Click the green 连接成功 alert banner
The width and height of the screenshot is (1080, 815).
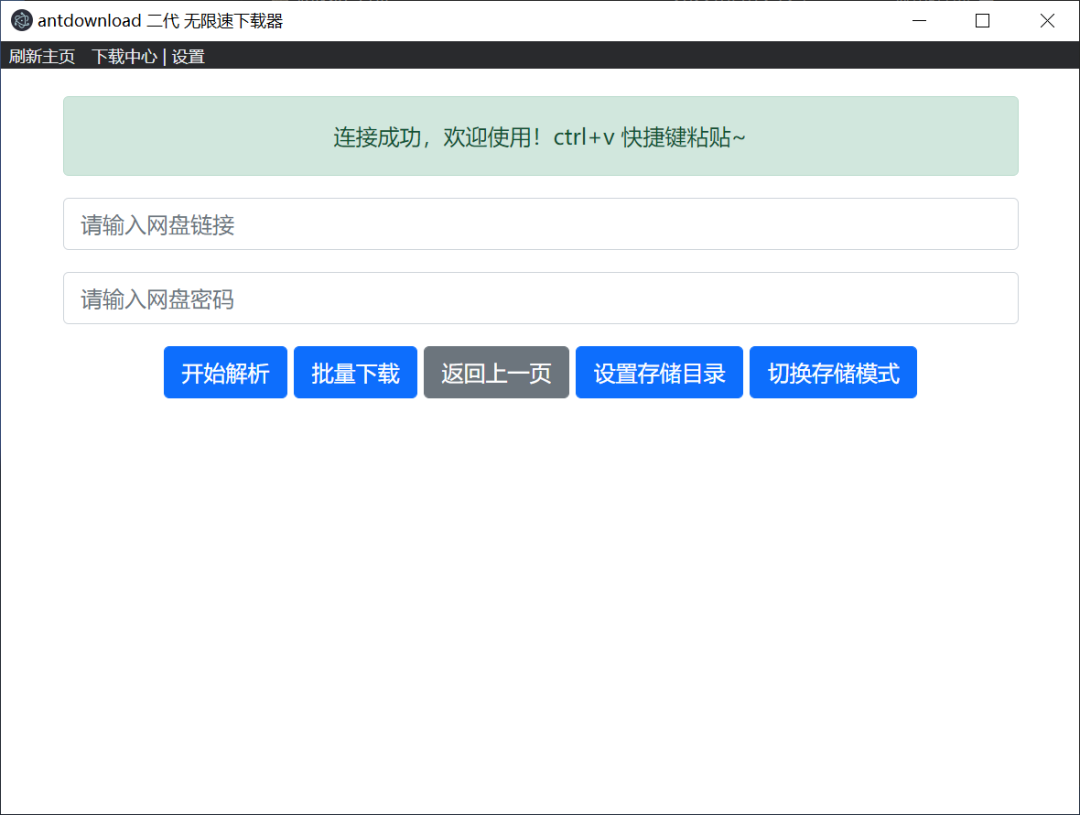[x=540, y=136]
